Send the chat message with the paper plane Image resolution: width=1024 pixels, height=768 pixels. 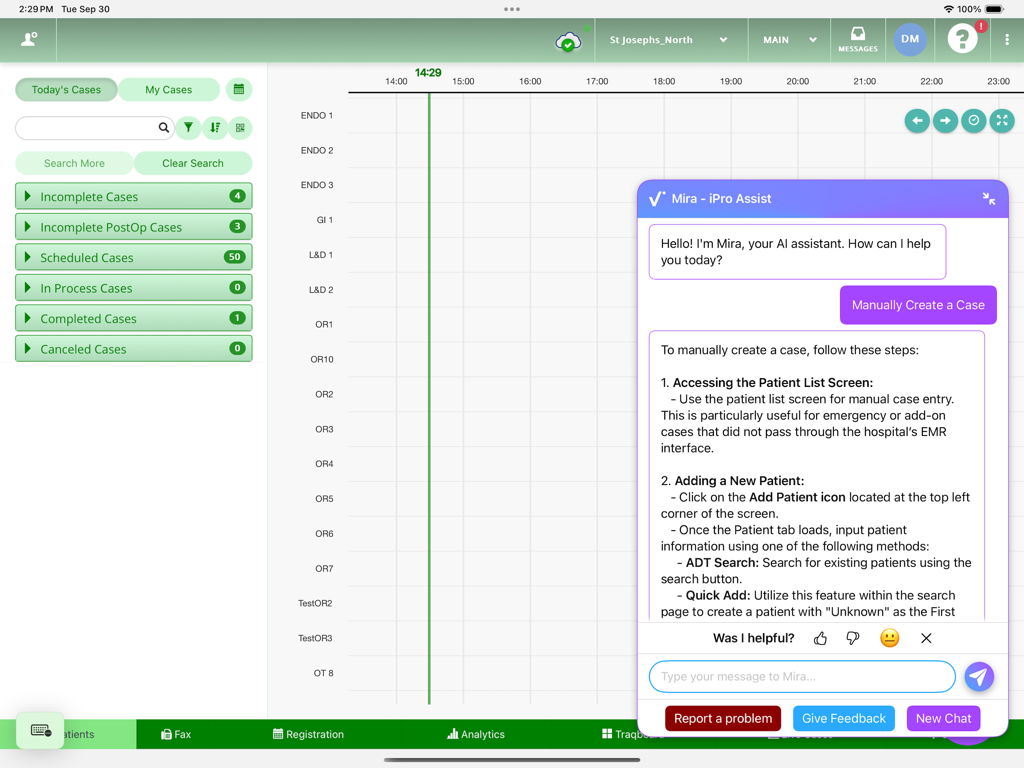(x=978, y=677)
